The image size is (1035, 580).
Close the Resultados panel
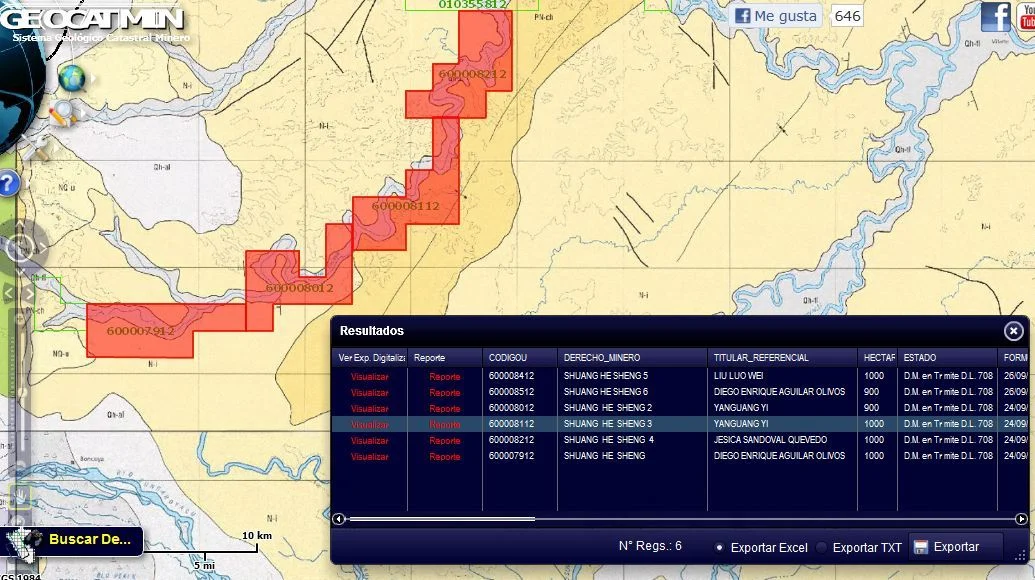coord(1014,331)
